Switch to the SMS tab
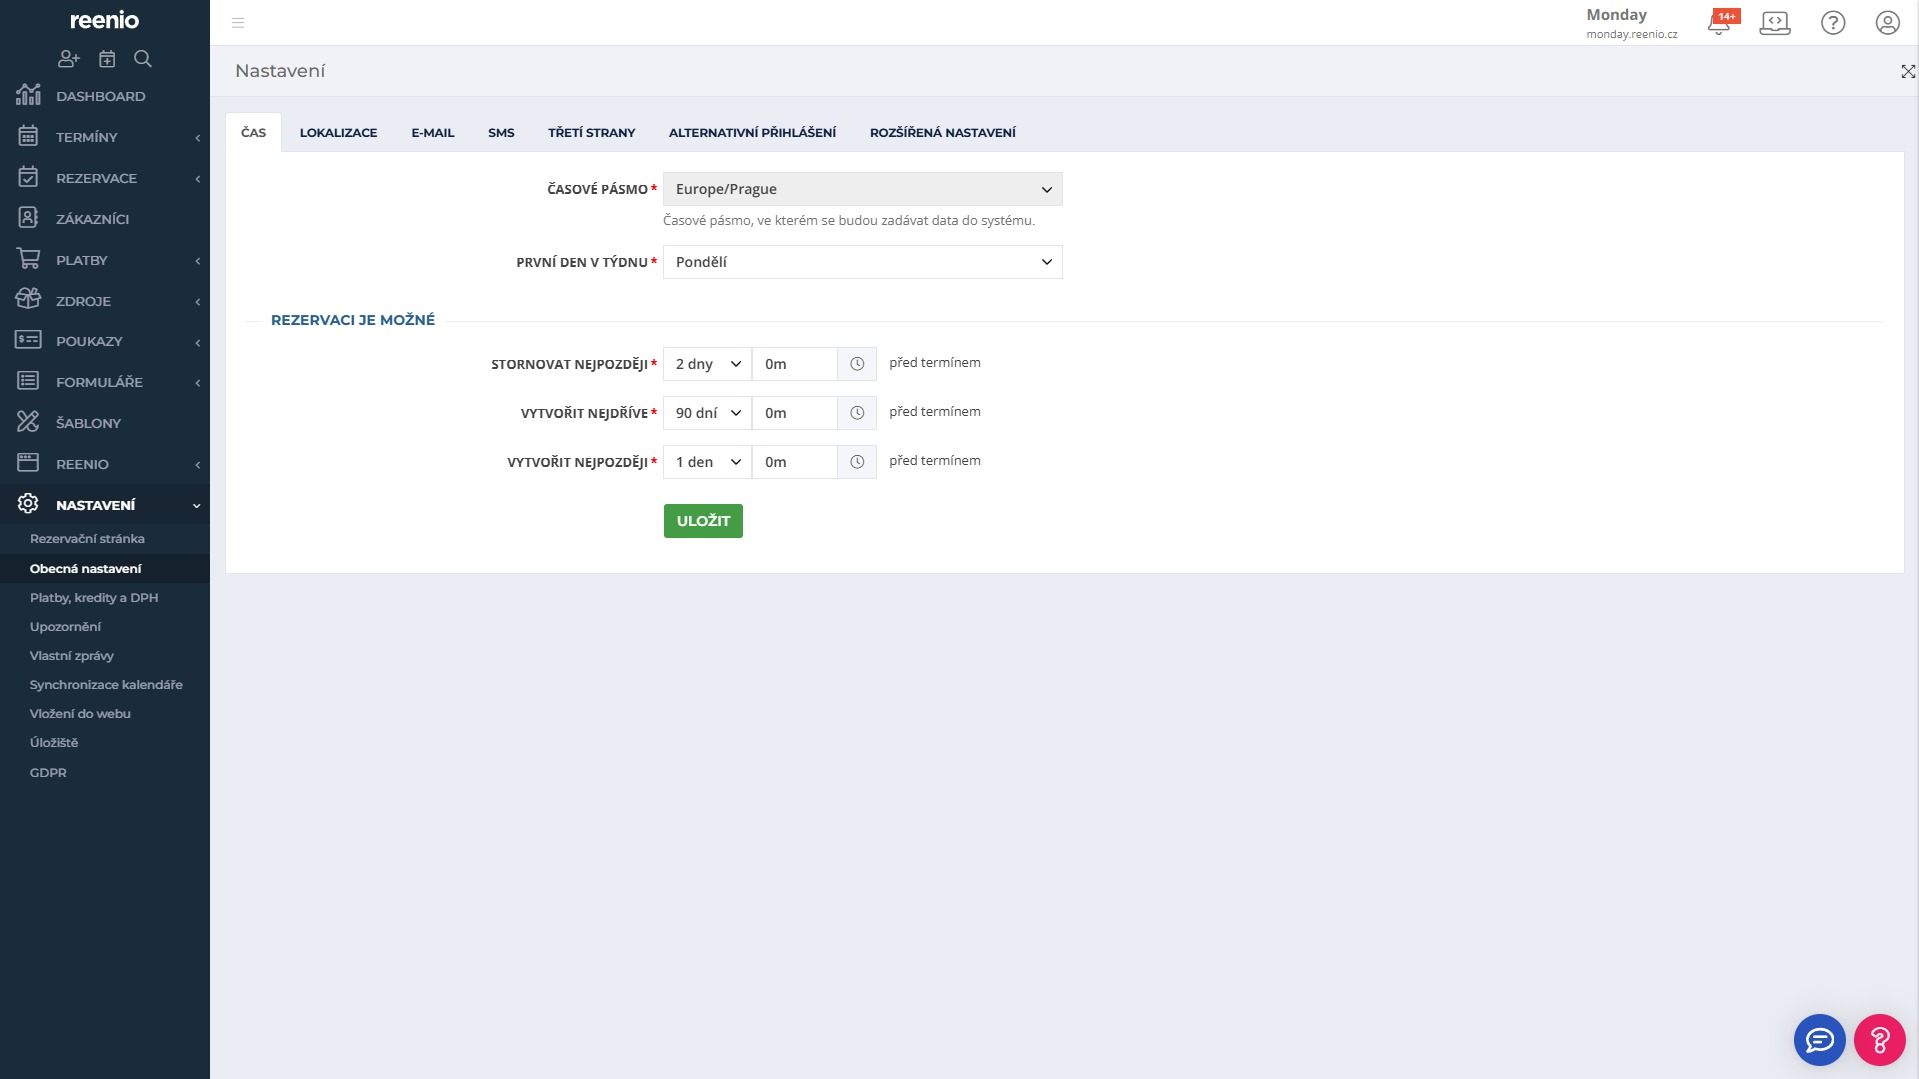Image resolution: width=1919 pixels, height=1079 pixels. 501,132
